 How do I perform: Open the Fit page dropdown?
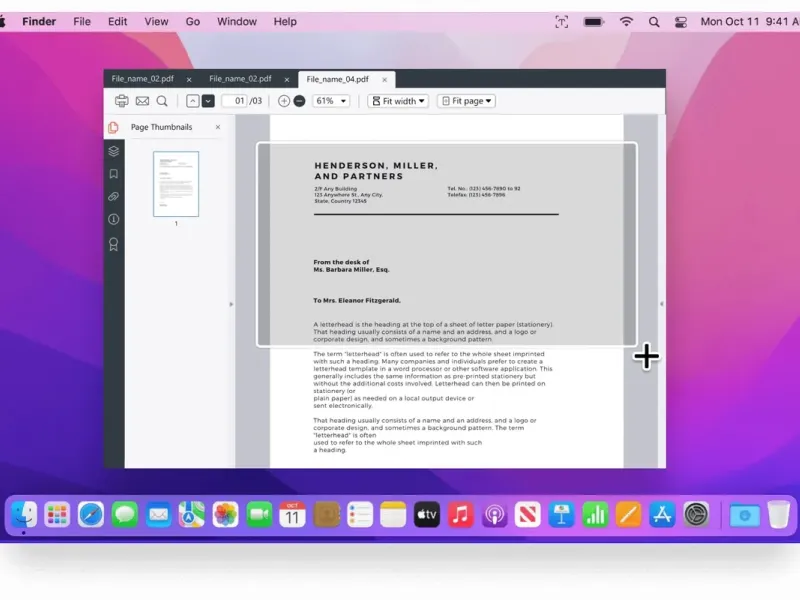pyautogui.click(x=467, y=101)
